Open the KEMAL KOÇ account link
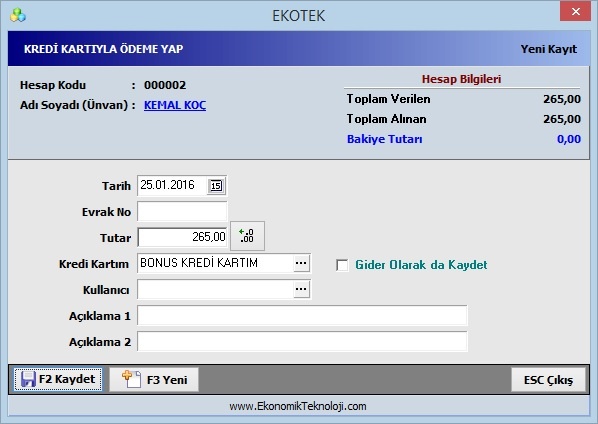 pyautogui.click(x=175, y=105)
